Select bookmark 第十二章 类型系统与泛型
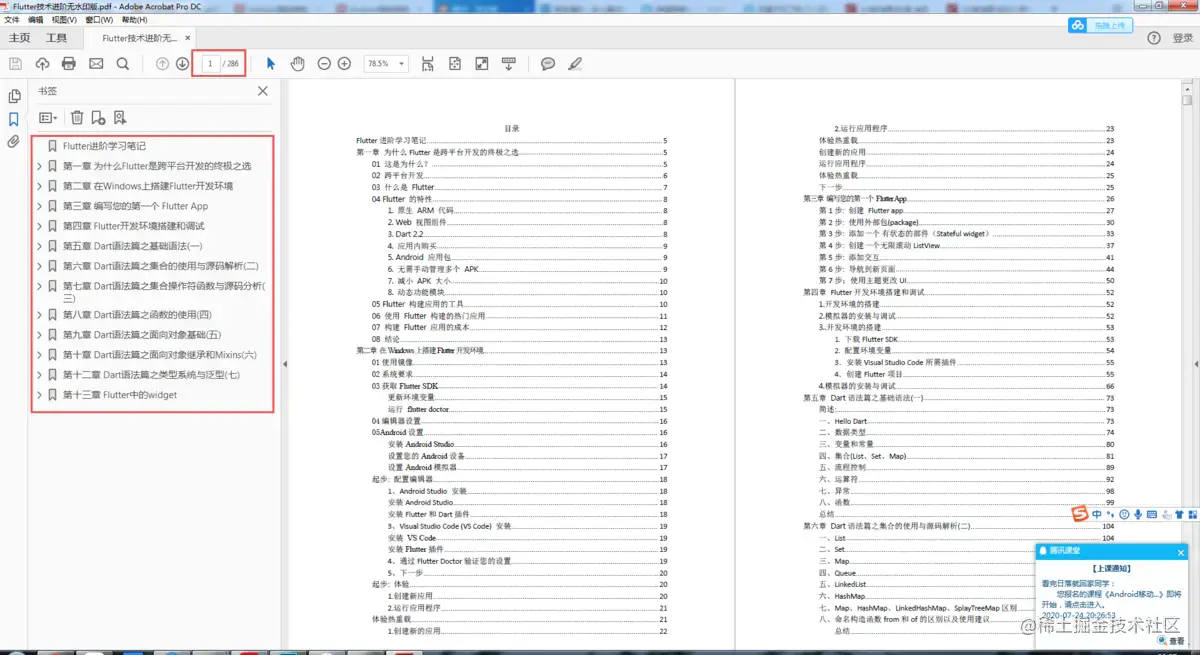This screenshot has width=1200, height=655. click(x=151, y=375)
